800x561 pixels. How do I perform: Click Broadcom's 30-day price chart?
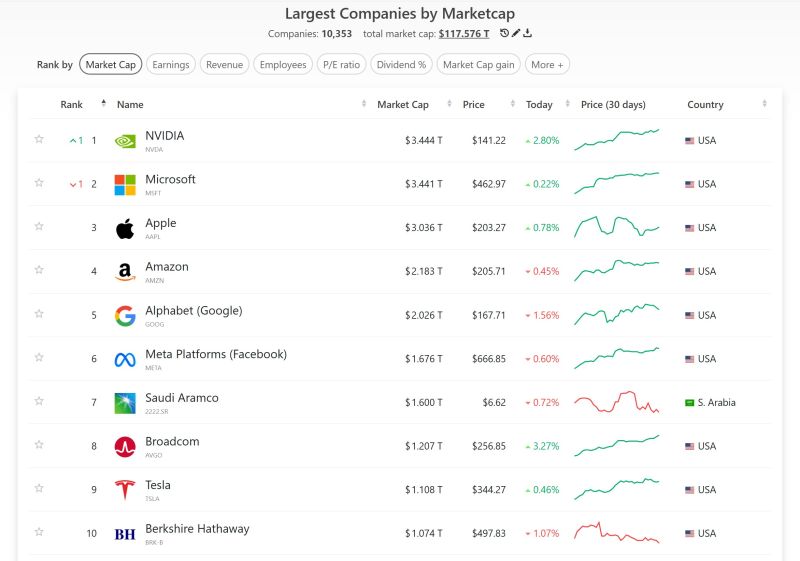pyautogui.click(x=616, y=445)
